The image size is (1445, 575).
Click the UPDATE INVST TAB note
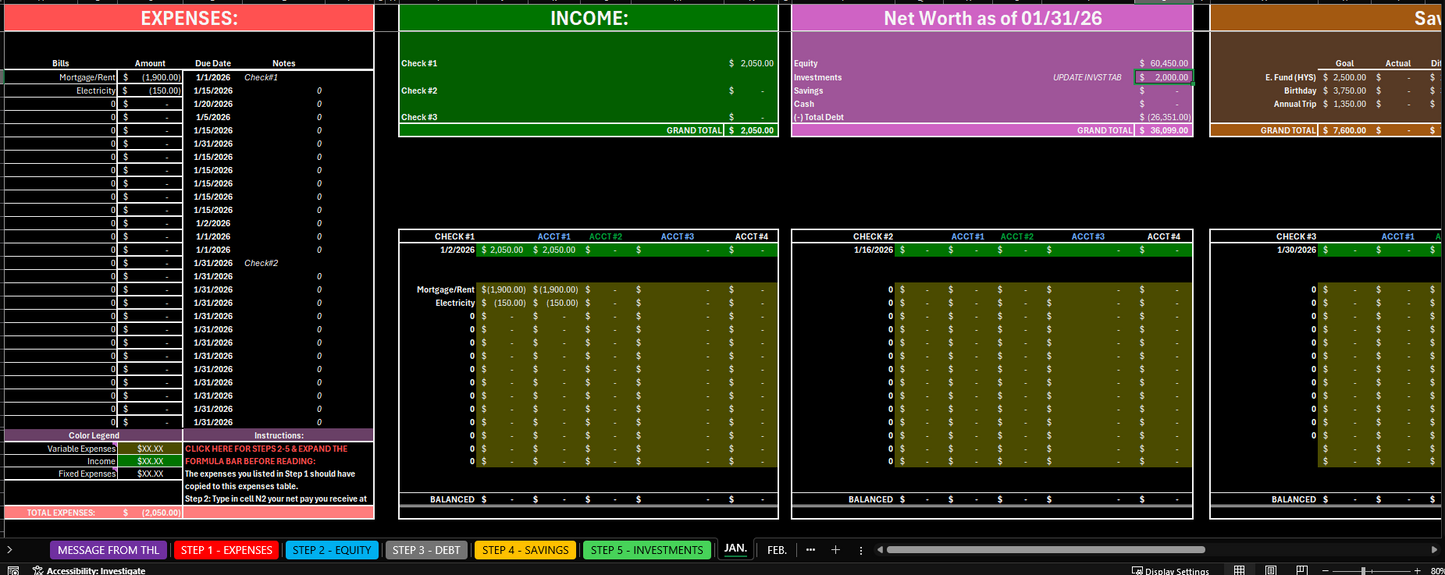click(1087, 77)
